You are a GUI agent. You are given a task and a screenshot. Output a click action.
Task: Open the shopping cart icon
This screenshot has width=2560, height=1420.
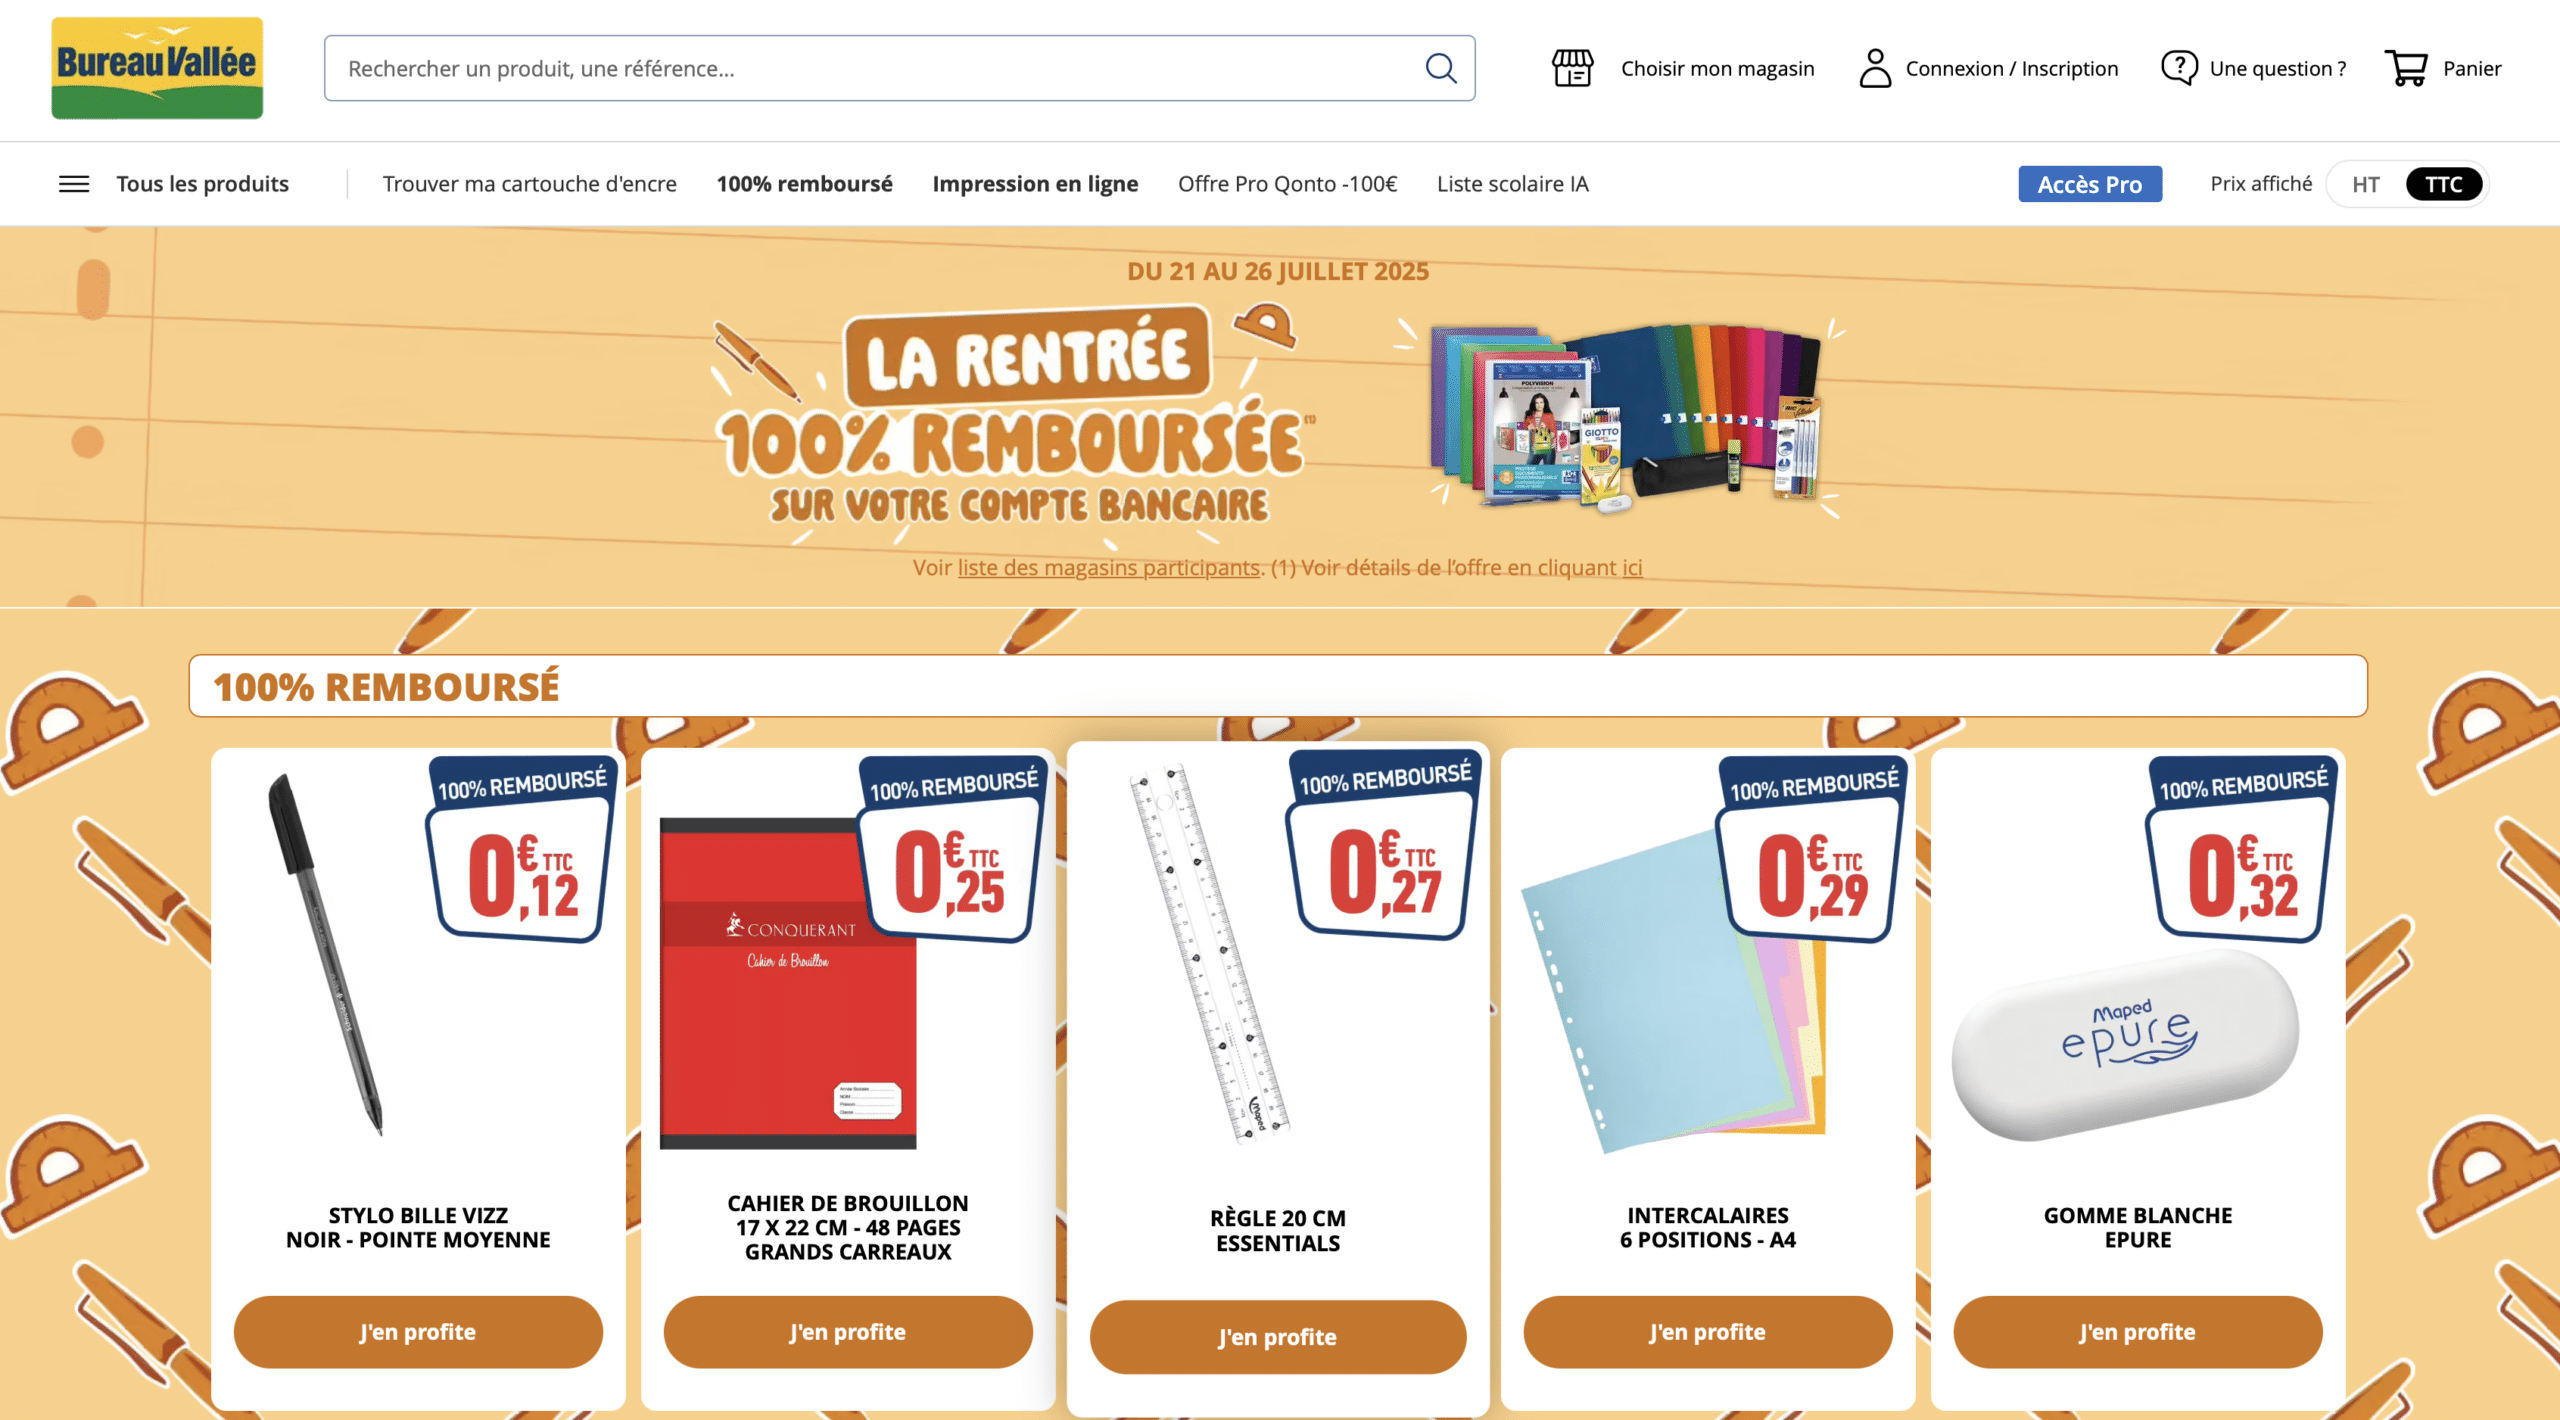click(x=2406, y=68)
